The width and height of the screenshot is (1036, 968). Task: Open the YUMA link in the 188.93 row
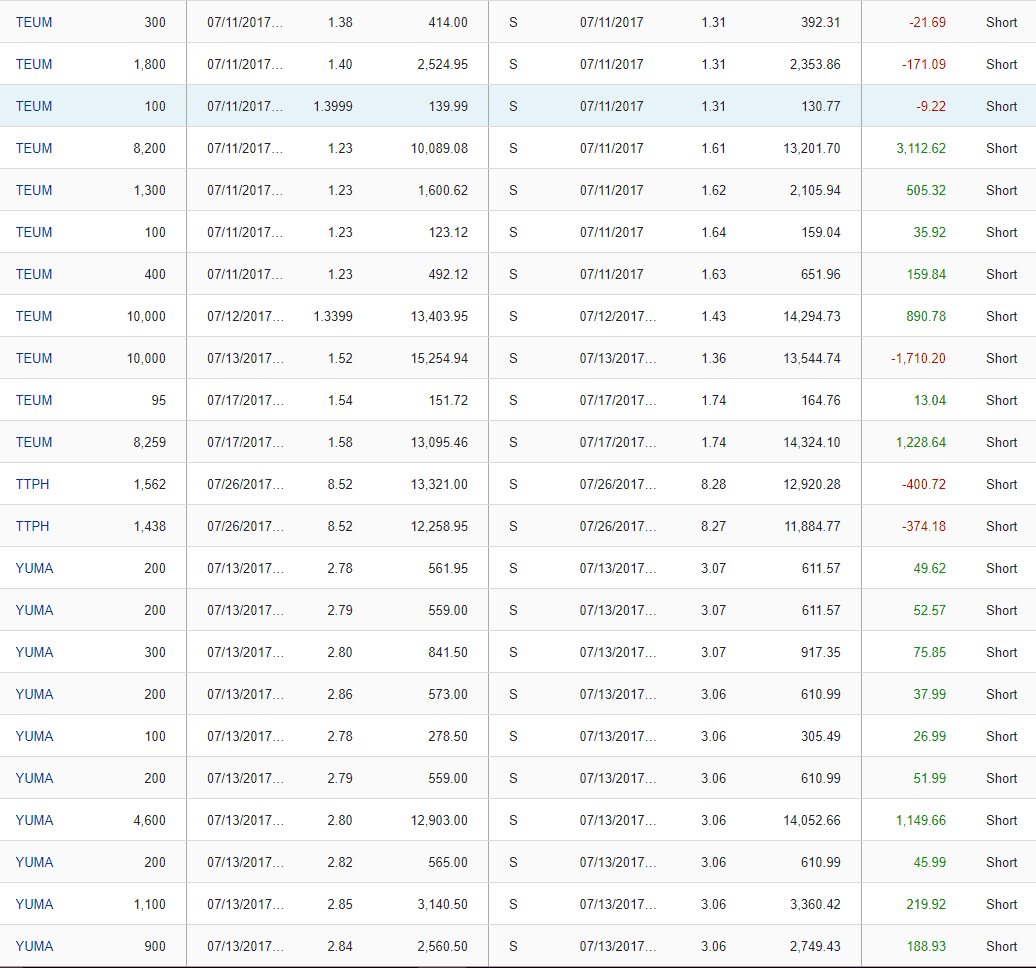pos(34,946)
